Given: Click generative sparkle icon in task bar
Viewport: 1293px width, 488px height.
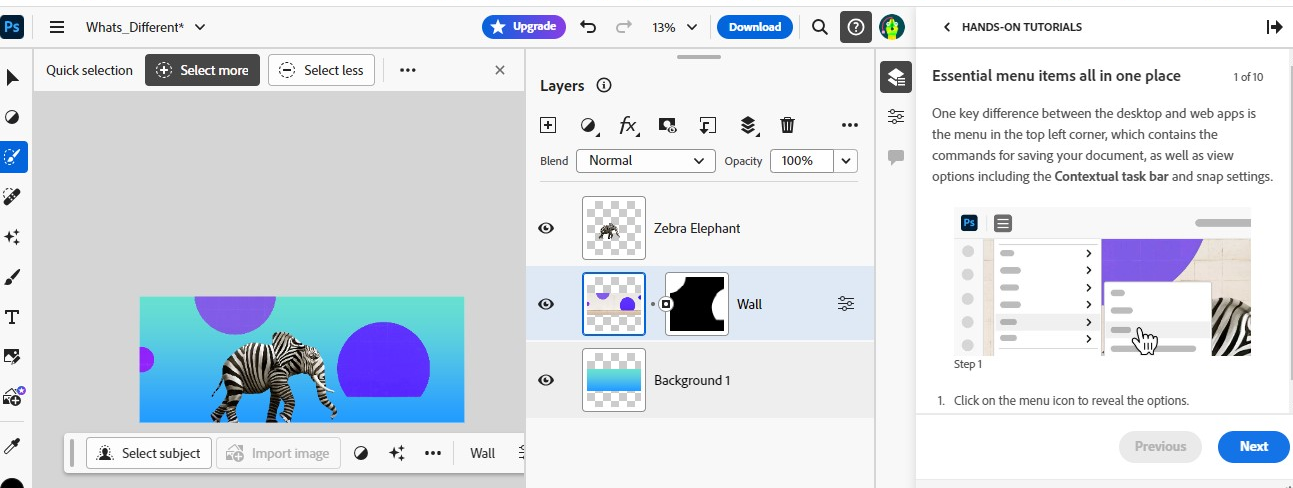Looking at the screenshot, I should (397, 453).
